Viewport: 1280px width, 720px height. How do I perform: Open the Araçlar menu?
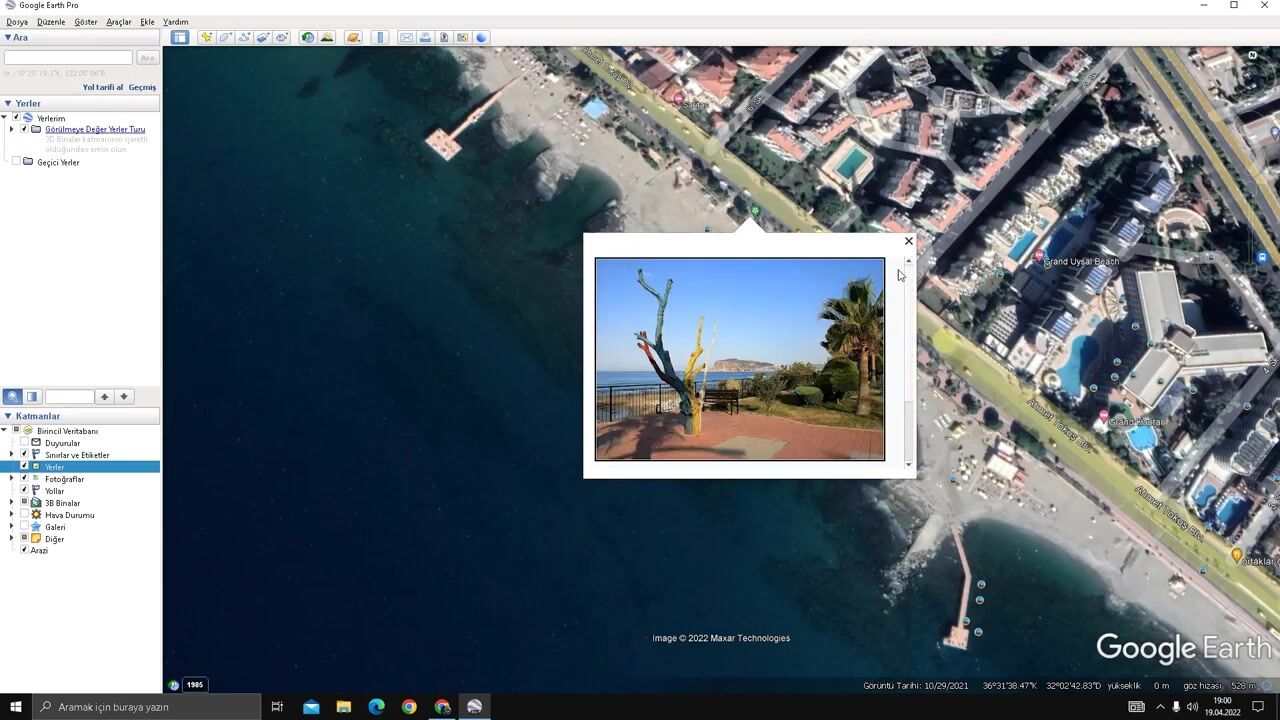click(119, 21)
